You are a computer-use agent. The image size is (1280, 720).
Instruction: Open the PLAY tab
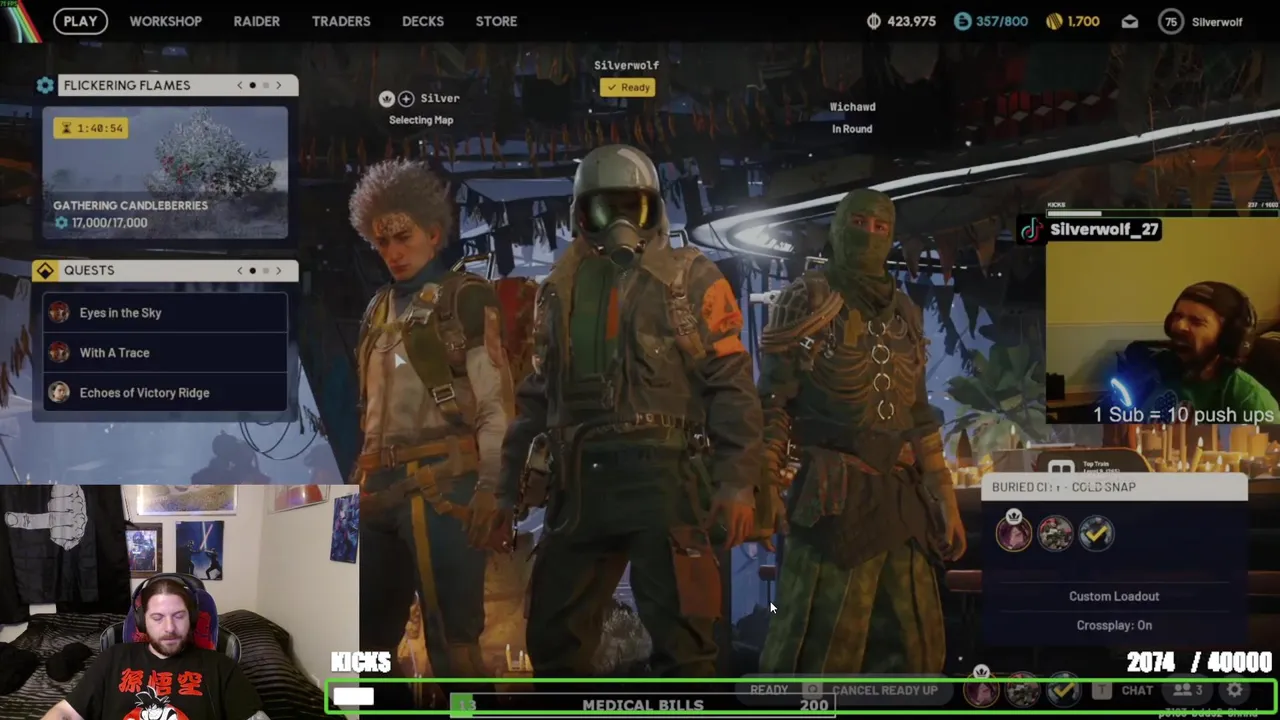[80, 21]
